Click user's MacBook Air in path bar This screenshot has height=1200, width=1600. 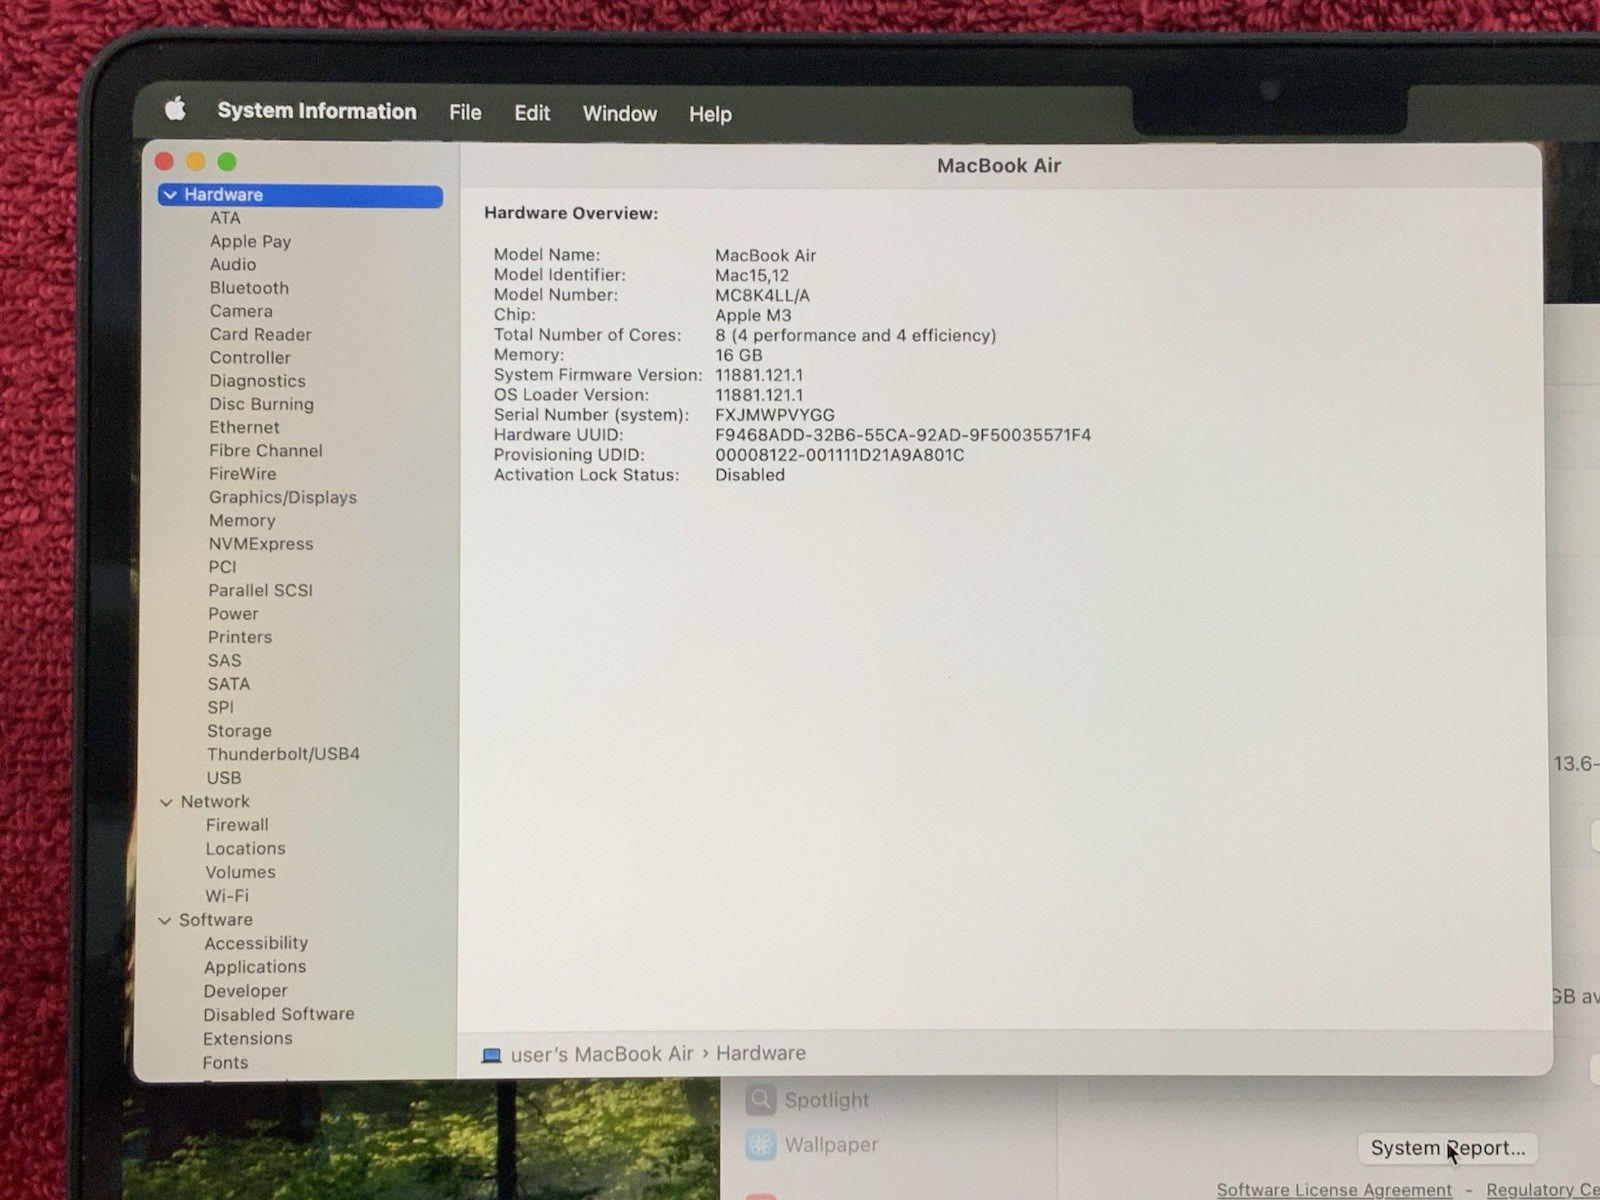(602, 1054)
